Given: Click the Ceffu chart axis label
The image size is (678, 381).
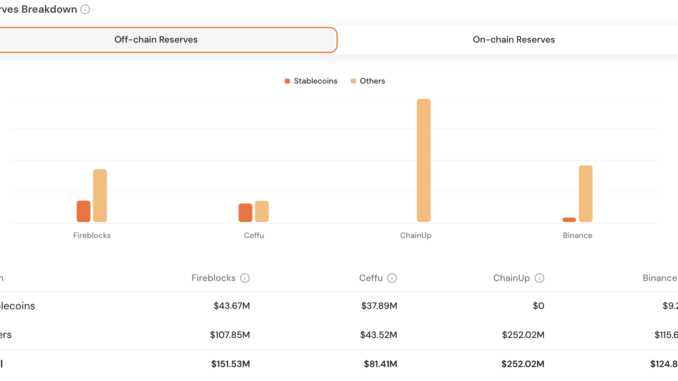Looking at the screenshot, I should coord(254,235).
